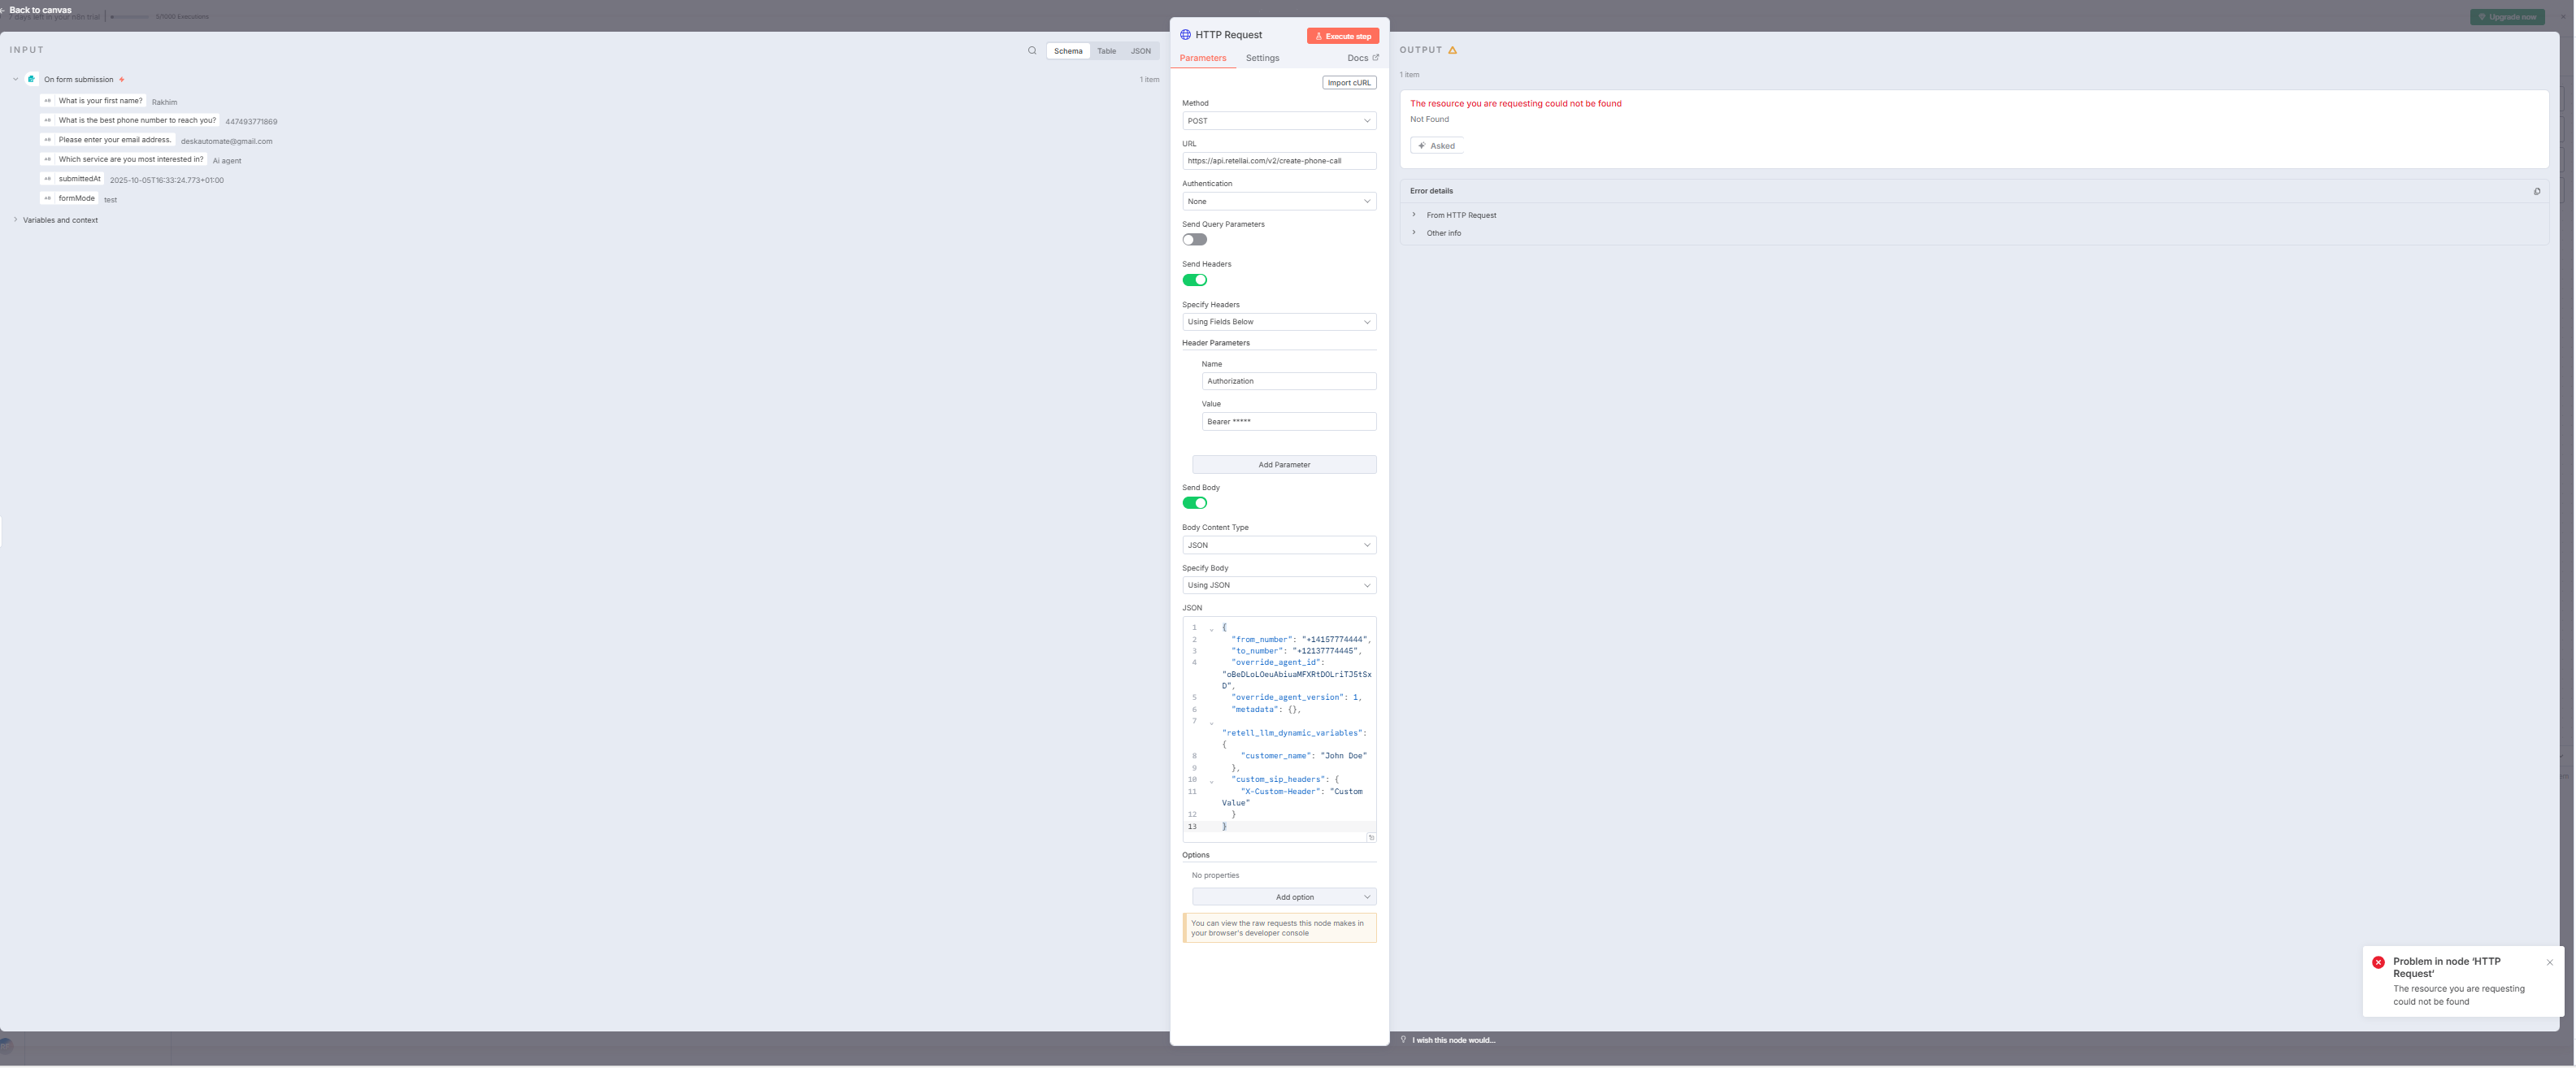Click the HTTP Request globe icon
Viewport: 2576px width, 1068px height.
coord(1185,35)
